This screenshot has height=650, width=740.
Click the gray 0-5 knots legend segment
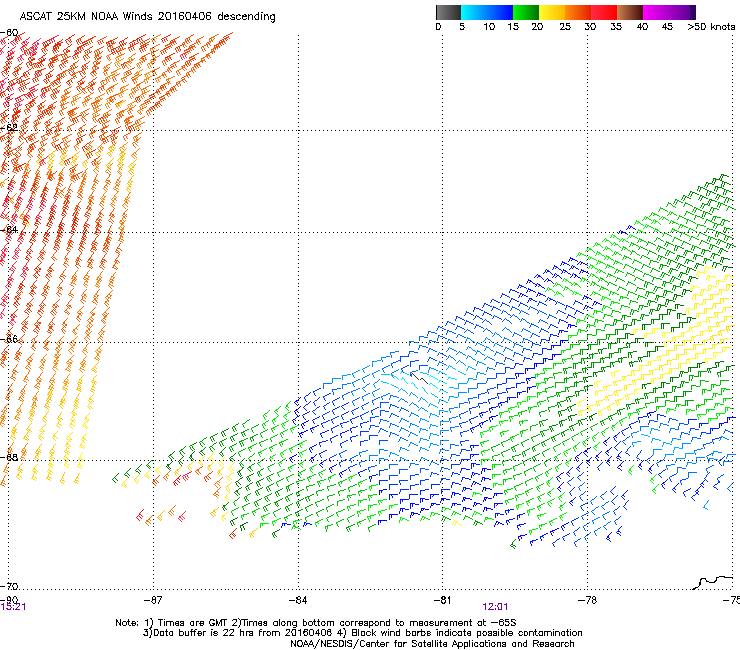coord(448,12)
